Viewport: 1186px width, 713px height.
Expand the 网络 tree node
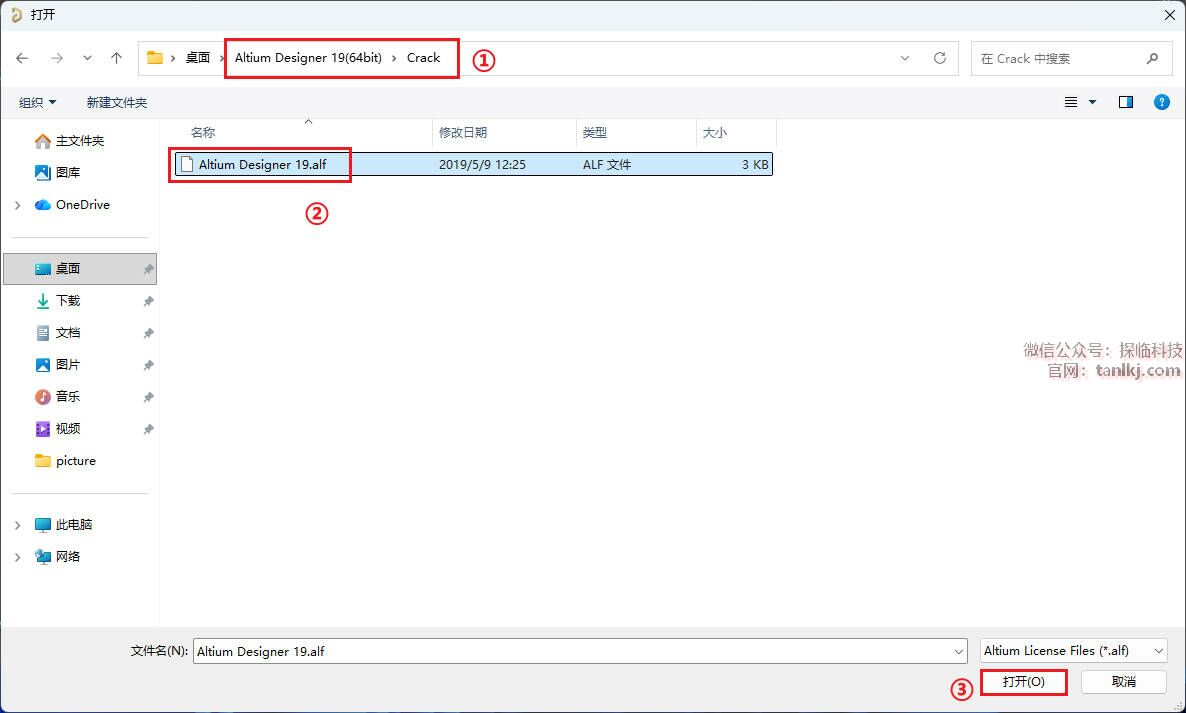17,557
